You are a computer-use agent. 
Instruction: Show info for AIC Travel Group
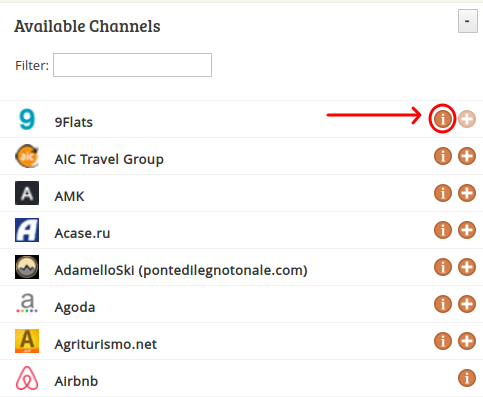point(443,156)
